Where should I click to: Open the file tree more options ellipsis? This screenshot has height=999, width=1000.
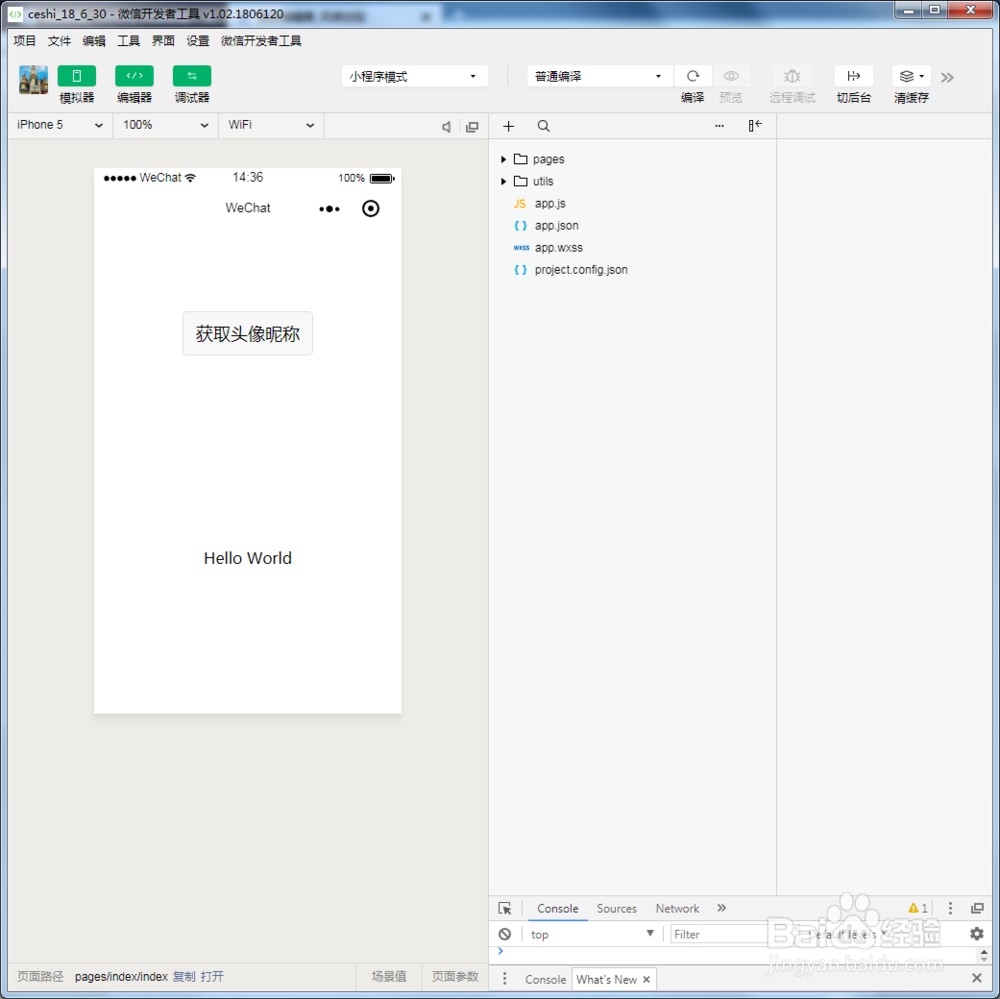(x=719, y=126)
